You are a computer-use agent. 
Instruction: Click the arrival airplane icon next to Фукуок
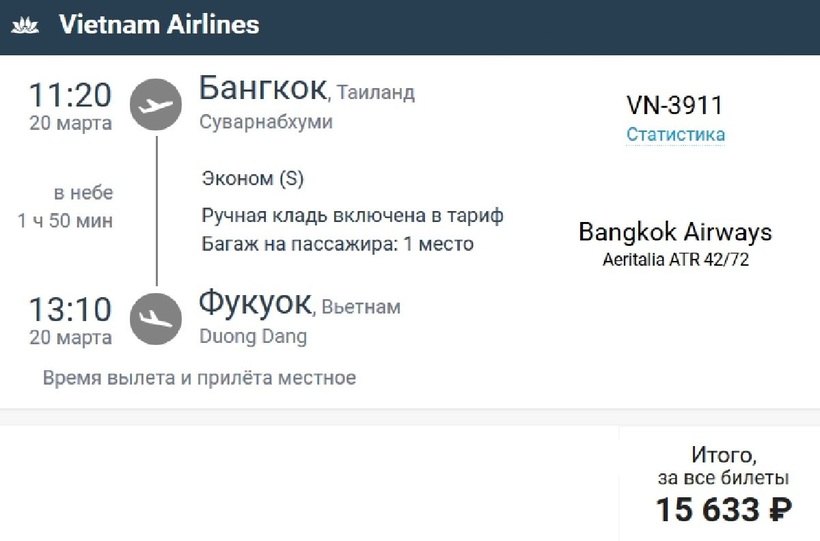[156, 319]
